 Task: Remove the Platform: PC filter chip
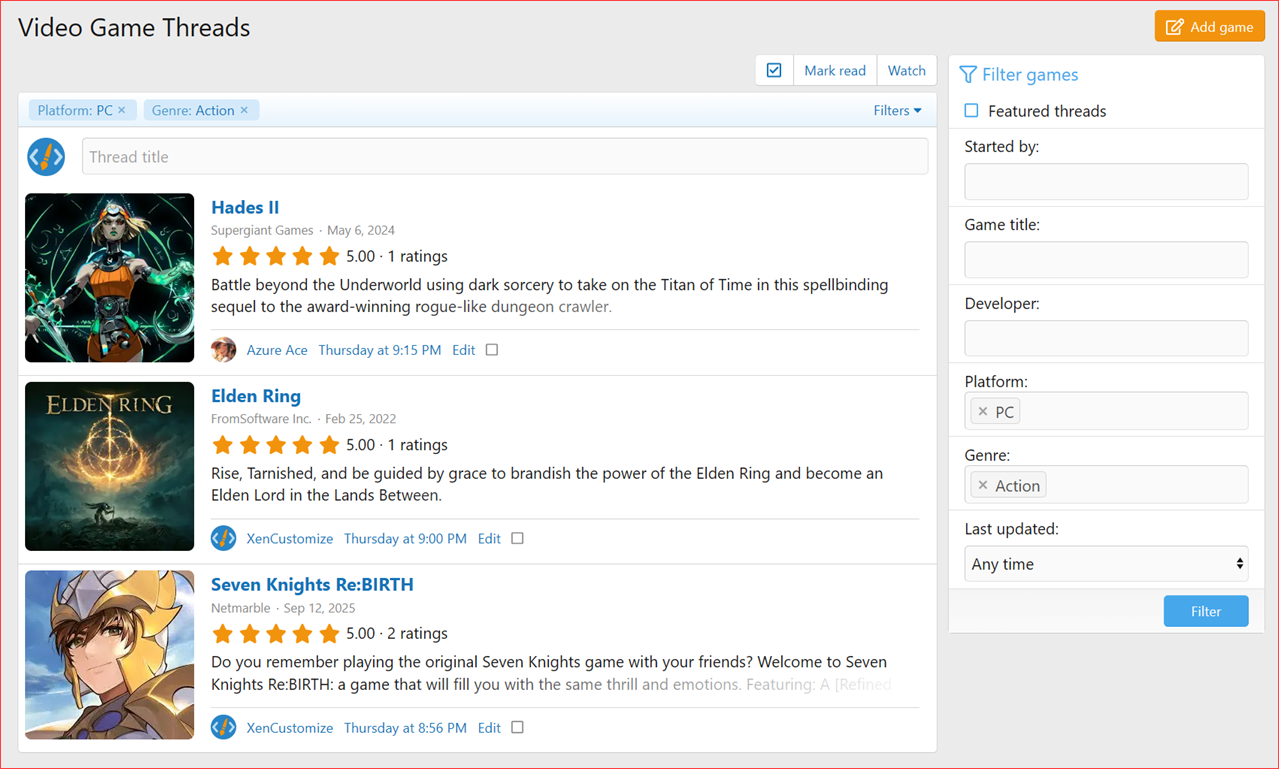[x=122, y=110]
